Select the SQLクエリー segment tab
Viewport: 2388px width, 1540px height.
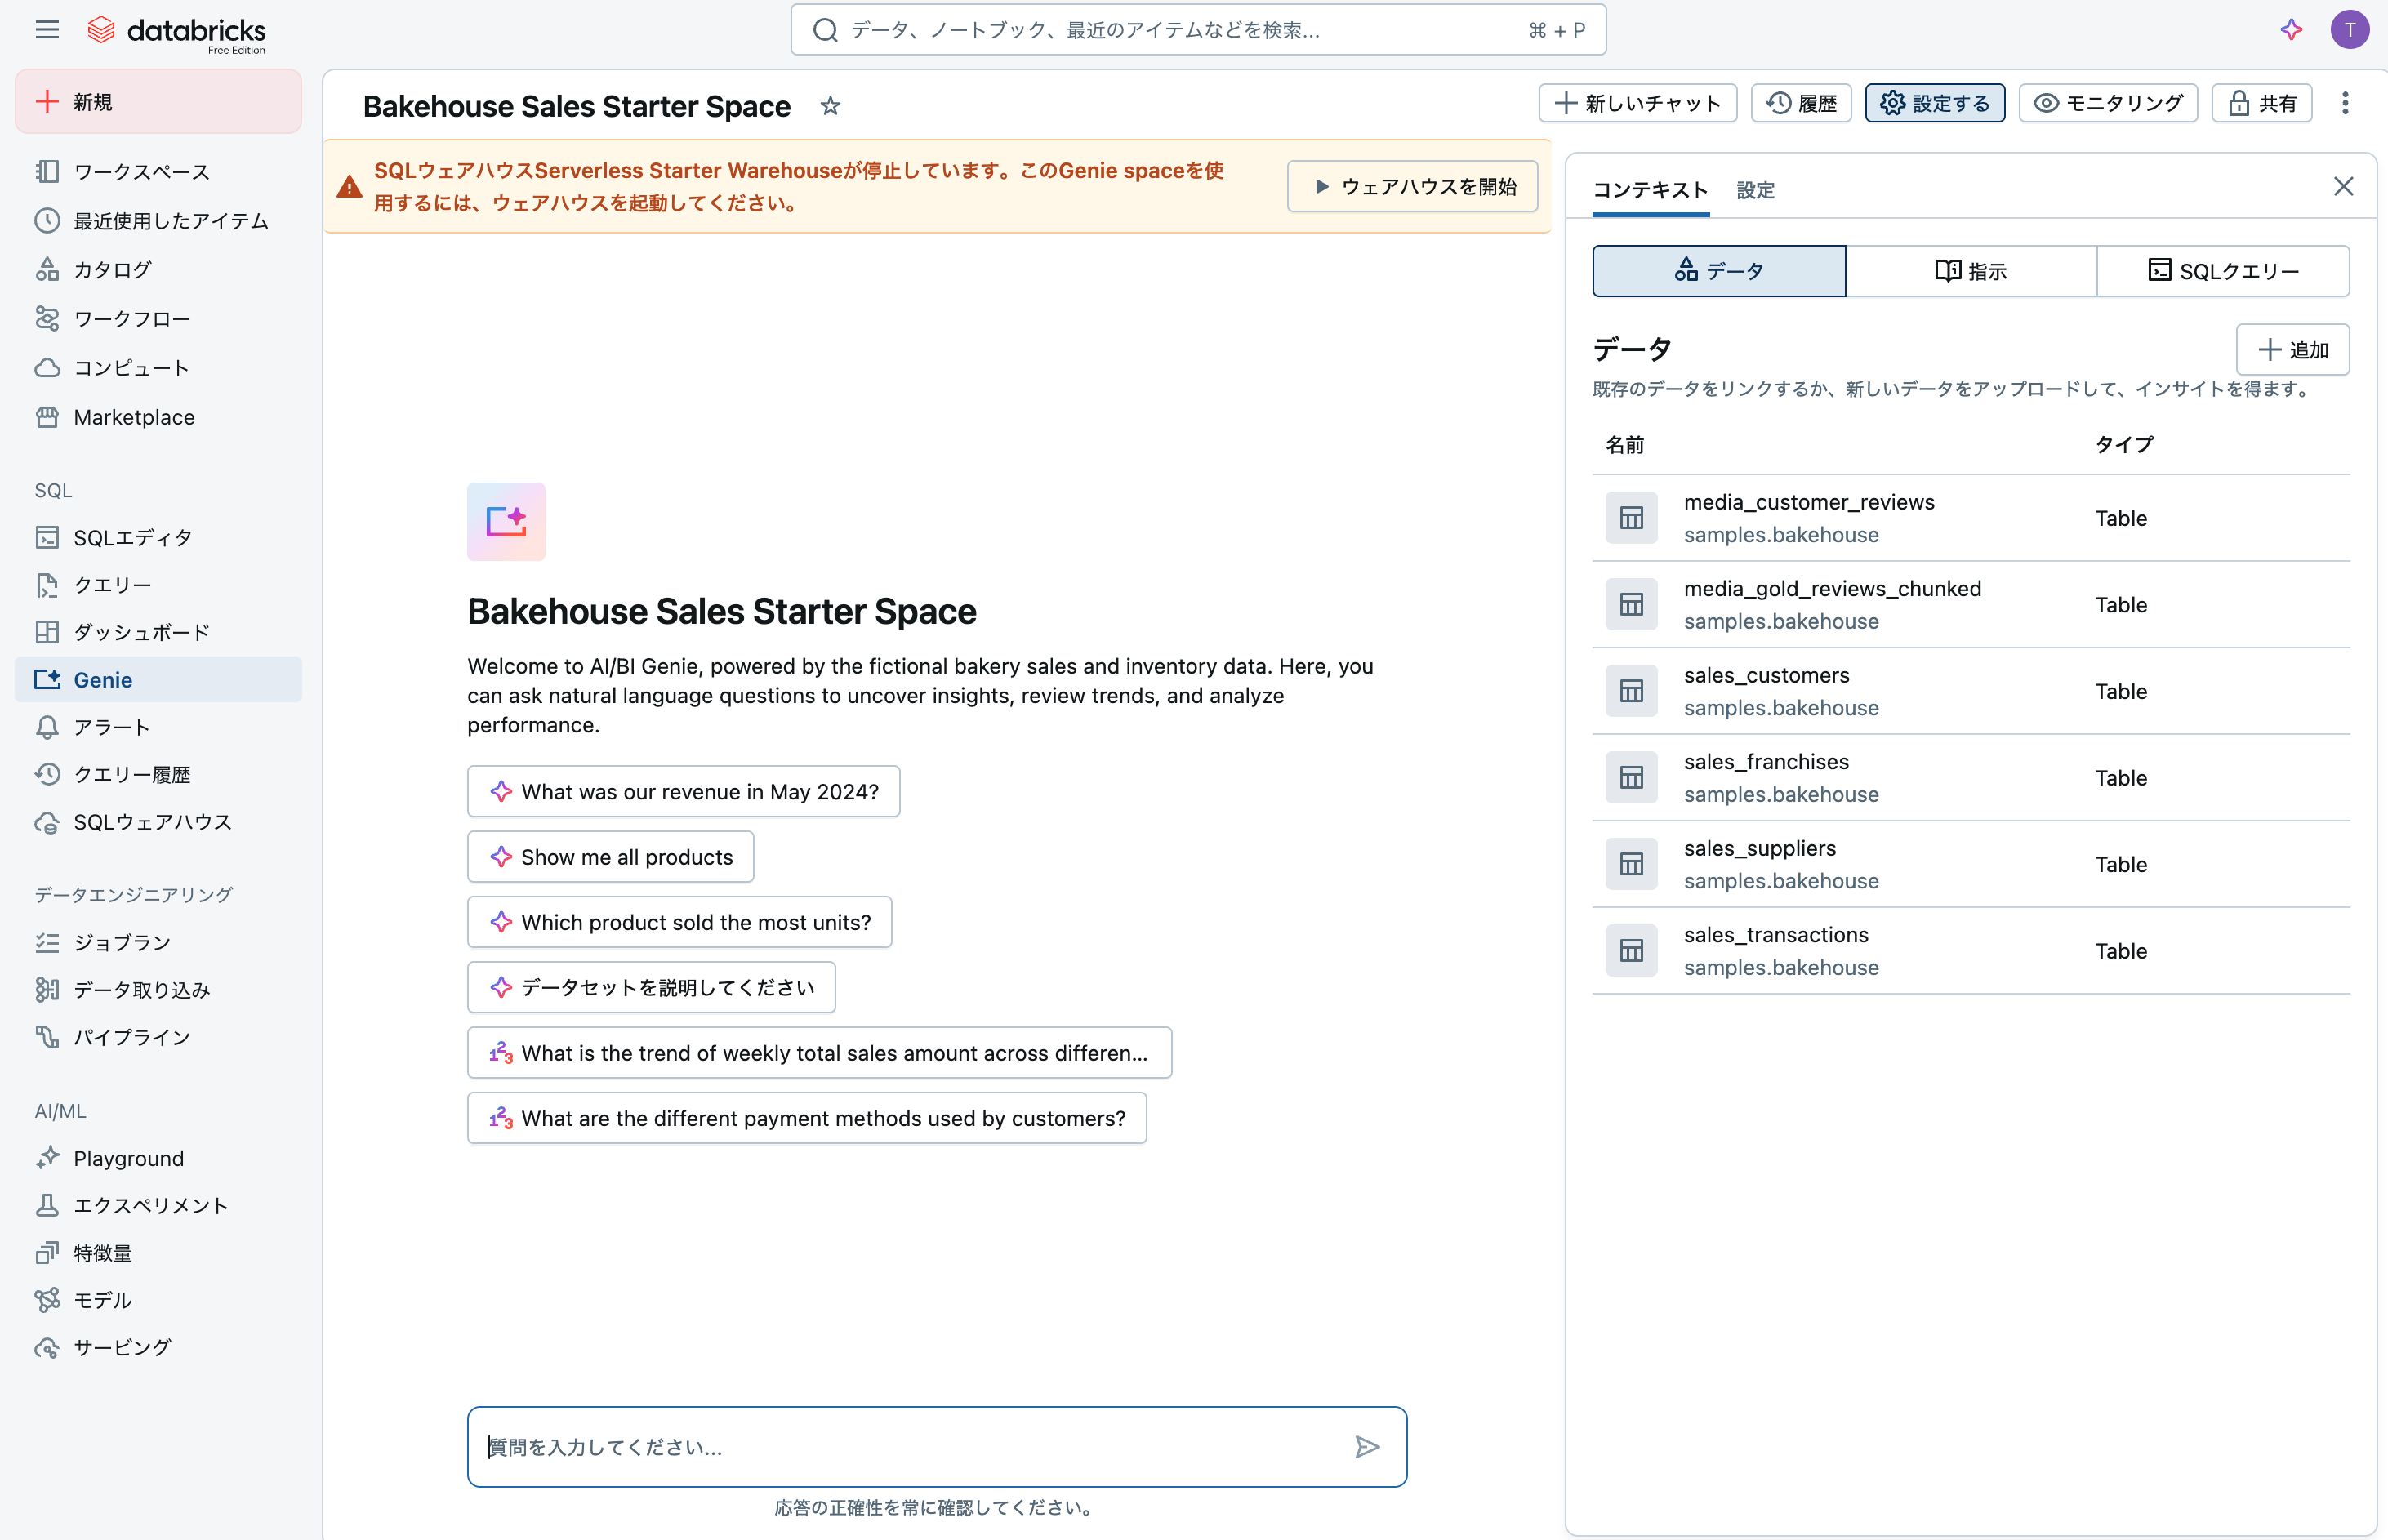(2223, 271)
